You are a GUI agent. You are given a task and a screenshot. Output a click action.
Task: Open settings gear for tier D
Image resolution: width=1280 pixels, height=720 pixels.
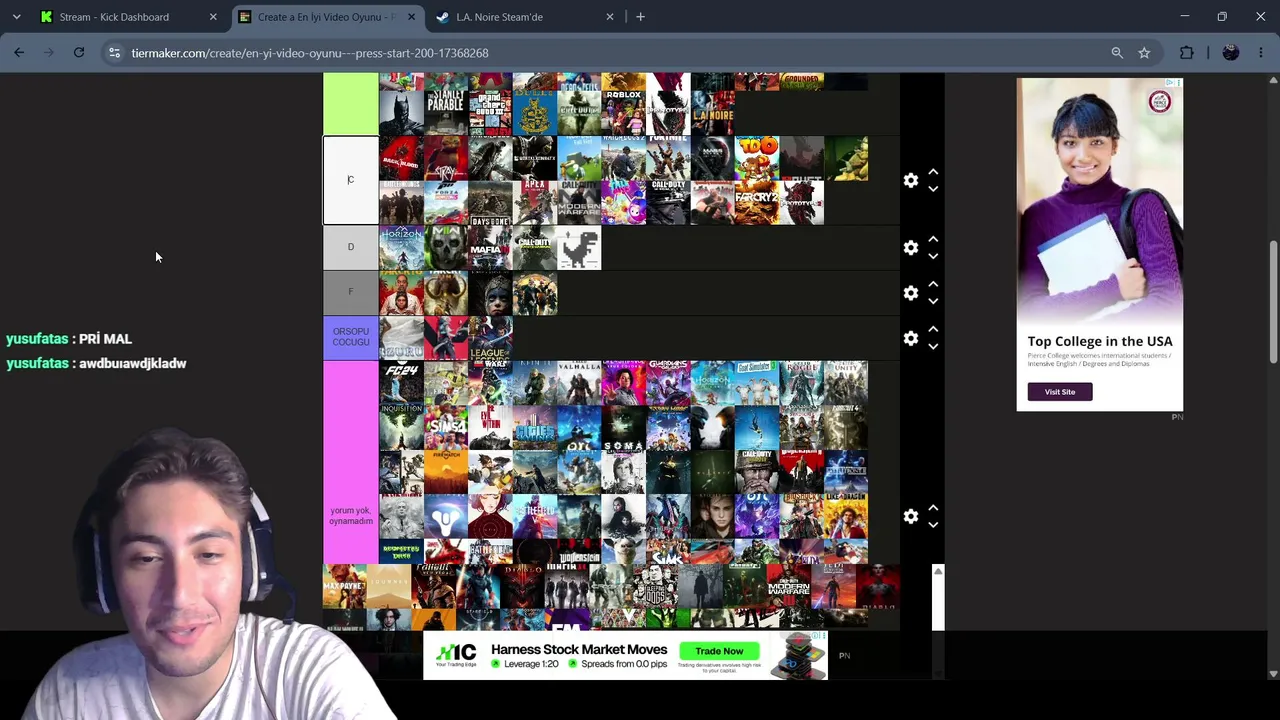point(910,248)
